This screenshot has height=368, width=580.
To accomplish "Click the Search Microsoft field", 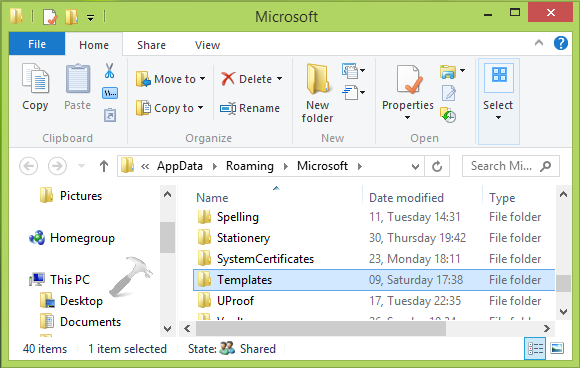I will click(510, 166).
